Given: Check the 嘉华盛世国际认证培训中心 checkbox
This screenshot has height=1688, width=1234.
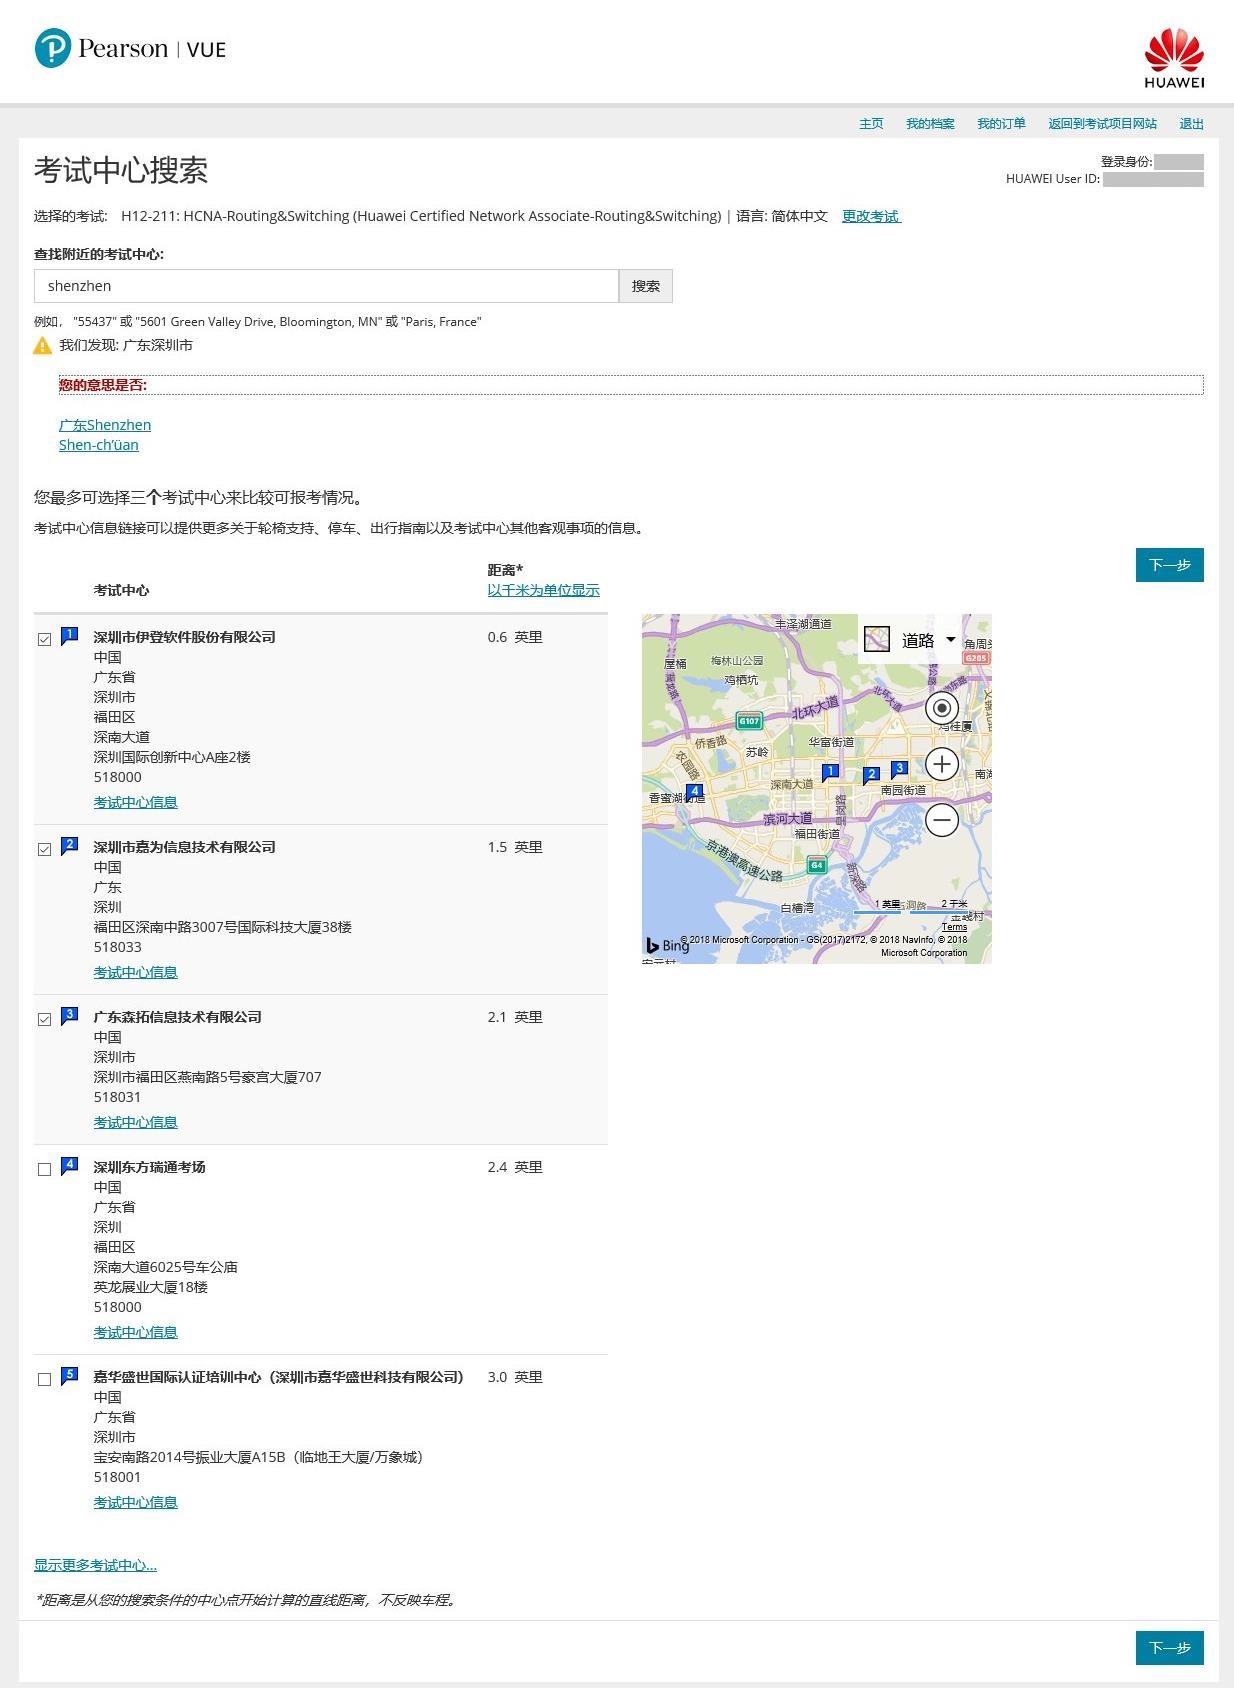Looking at the screenshot, I should (x=44, y=1379).
